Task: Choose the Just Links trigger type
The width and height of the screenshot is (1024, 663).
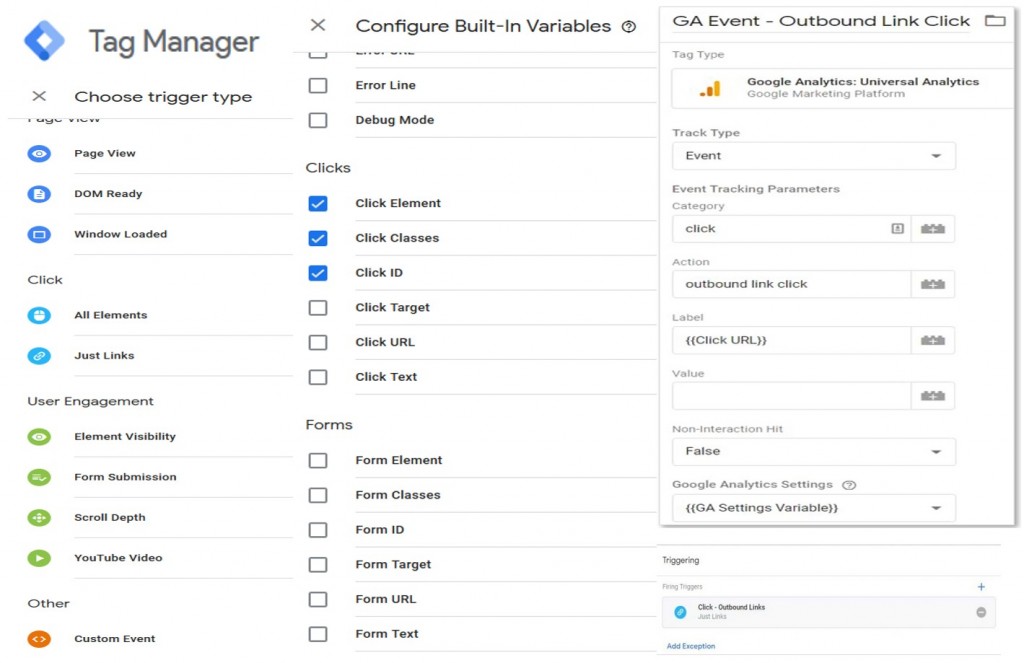Action: [104, 356]
